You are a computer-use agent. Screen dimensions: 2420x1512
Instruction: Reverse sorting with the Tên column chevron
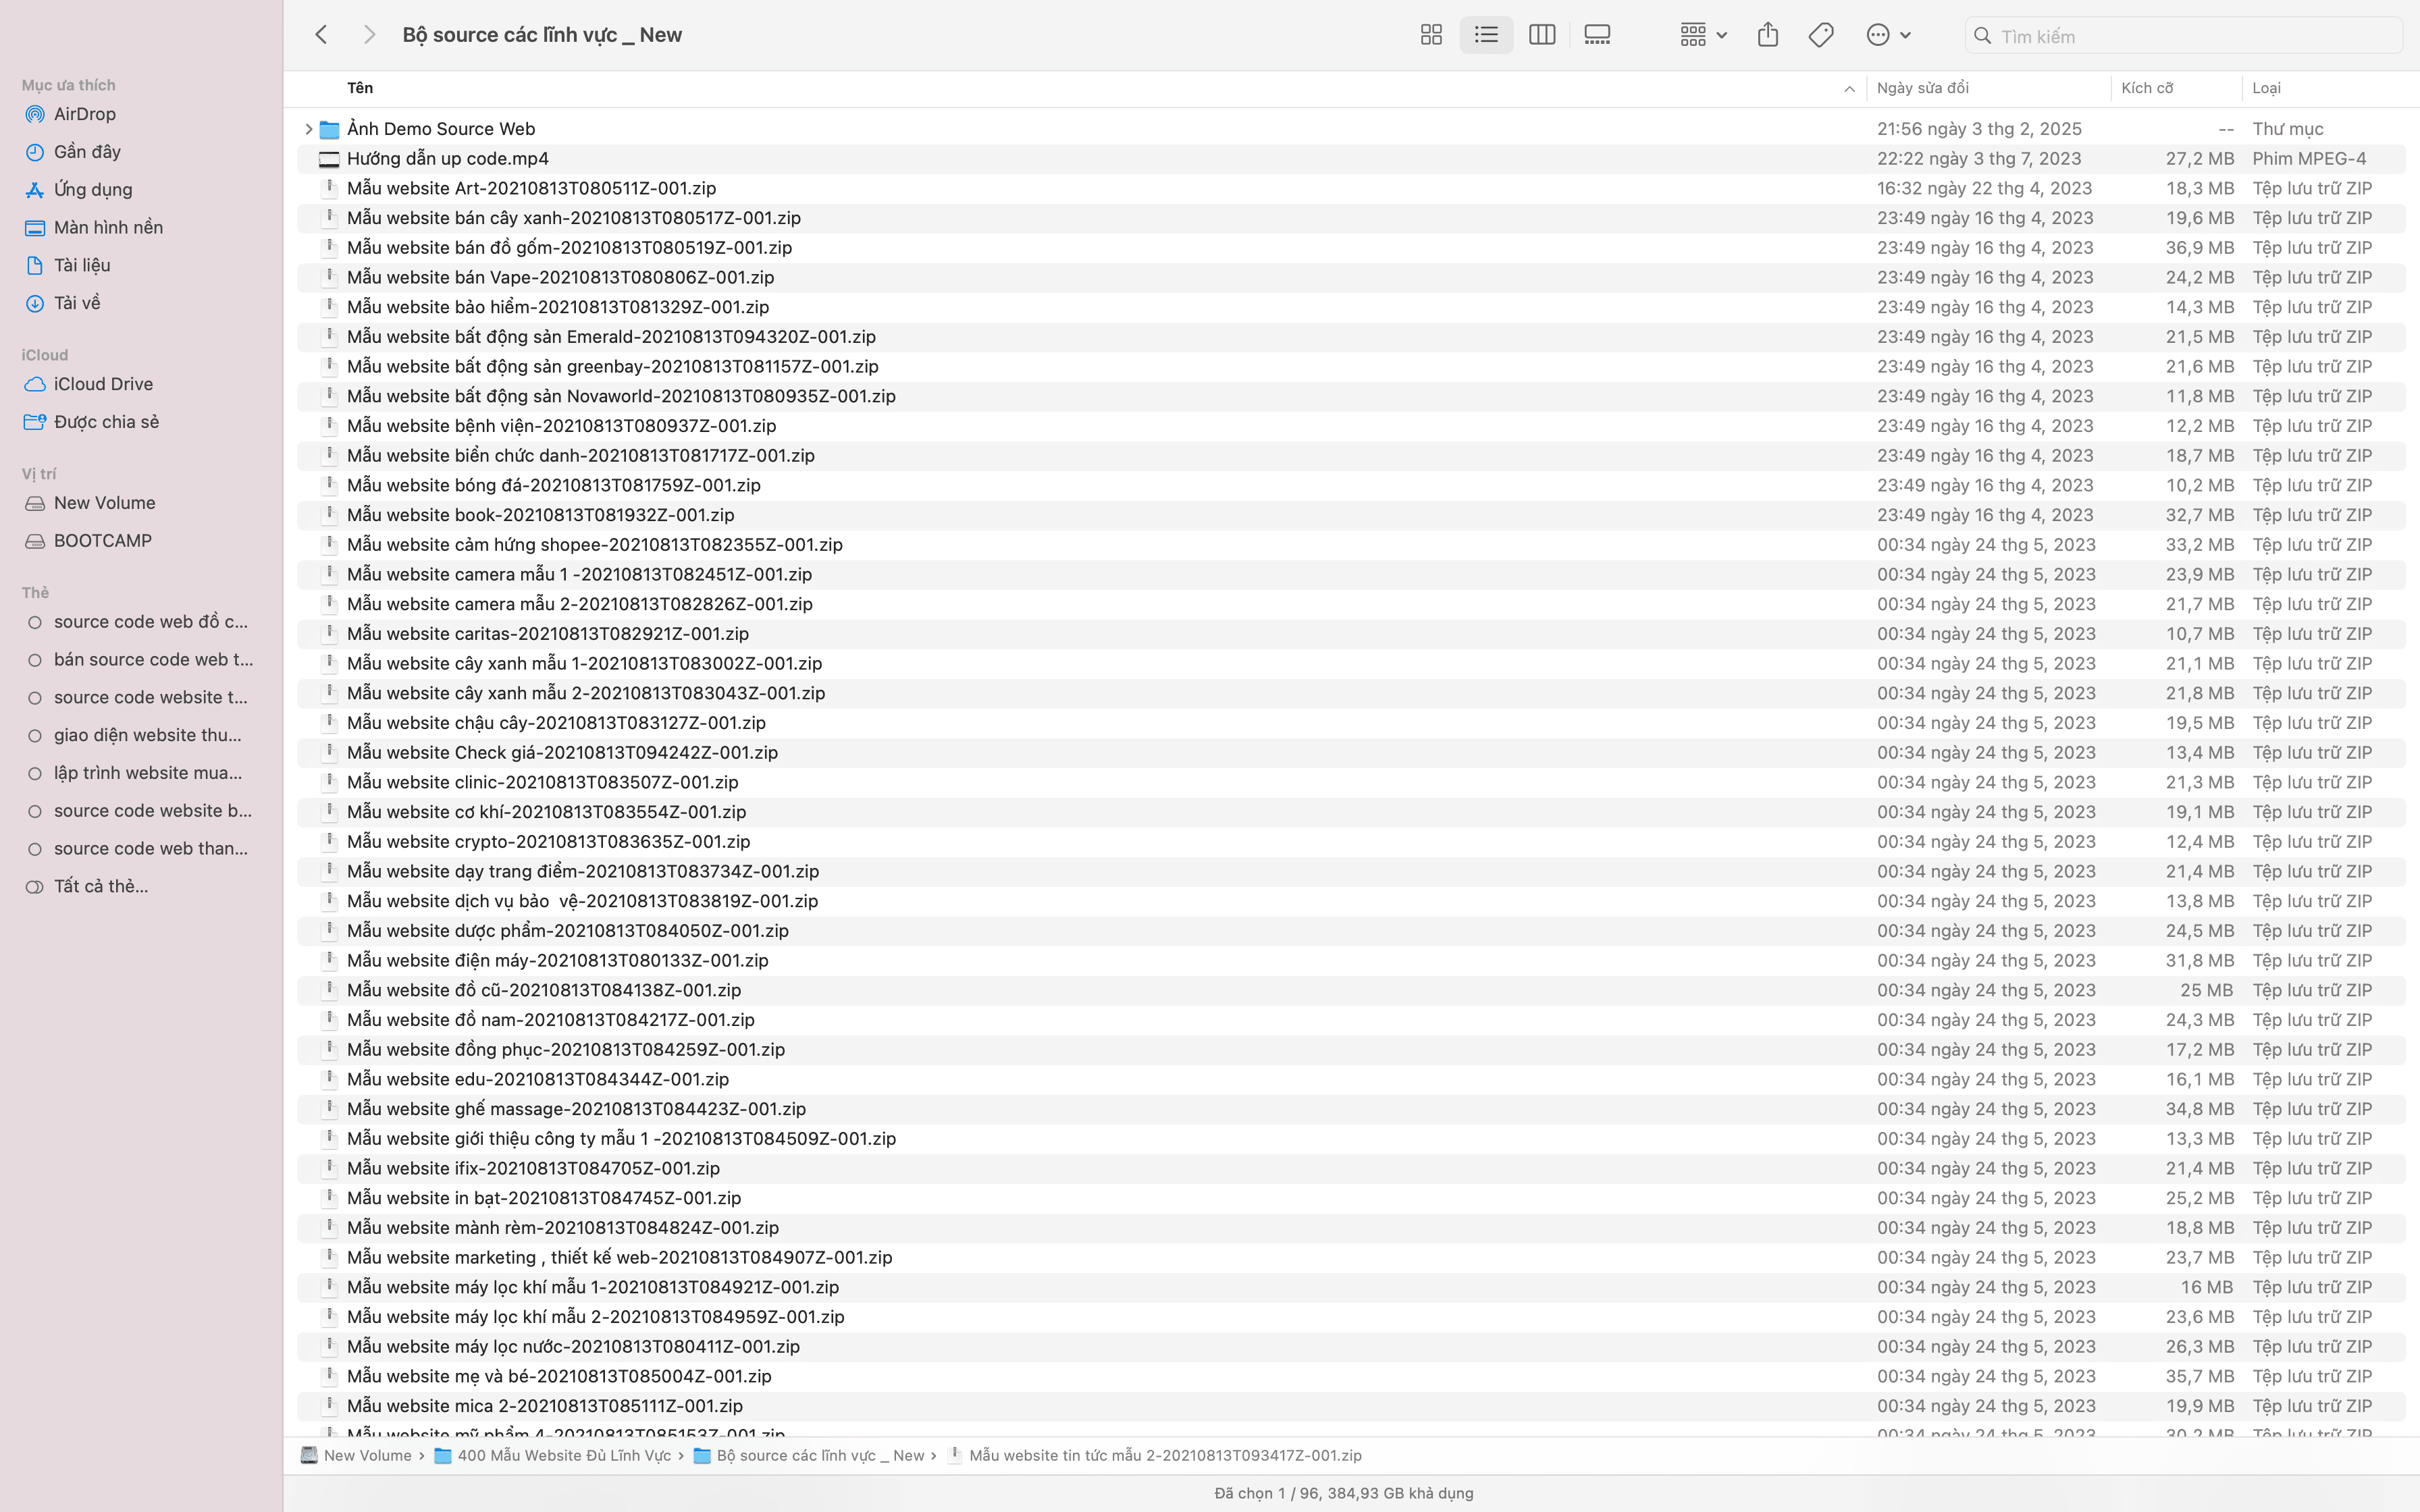tap(1848, 88)
